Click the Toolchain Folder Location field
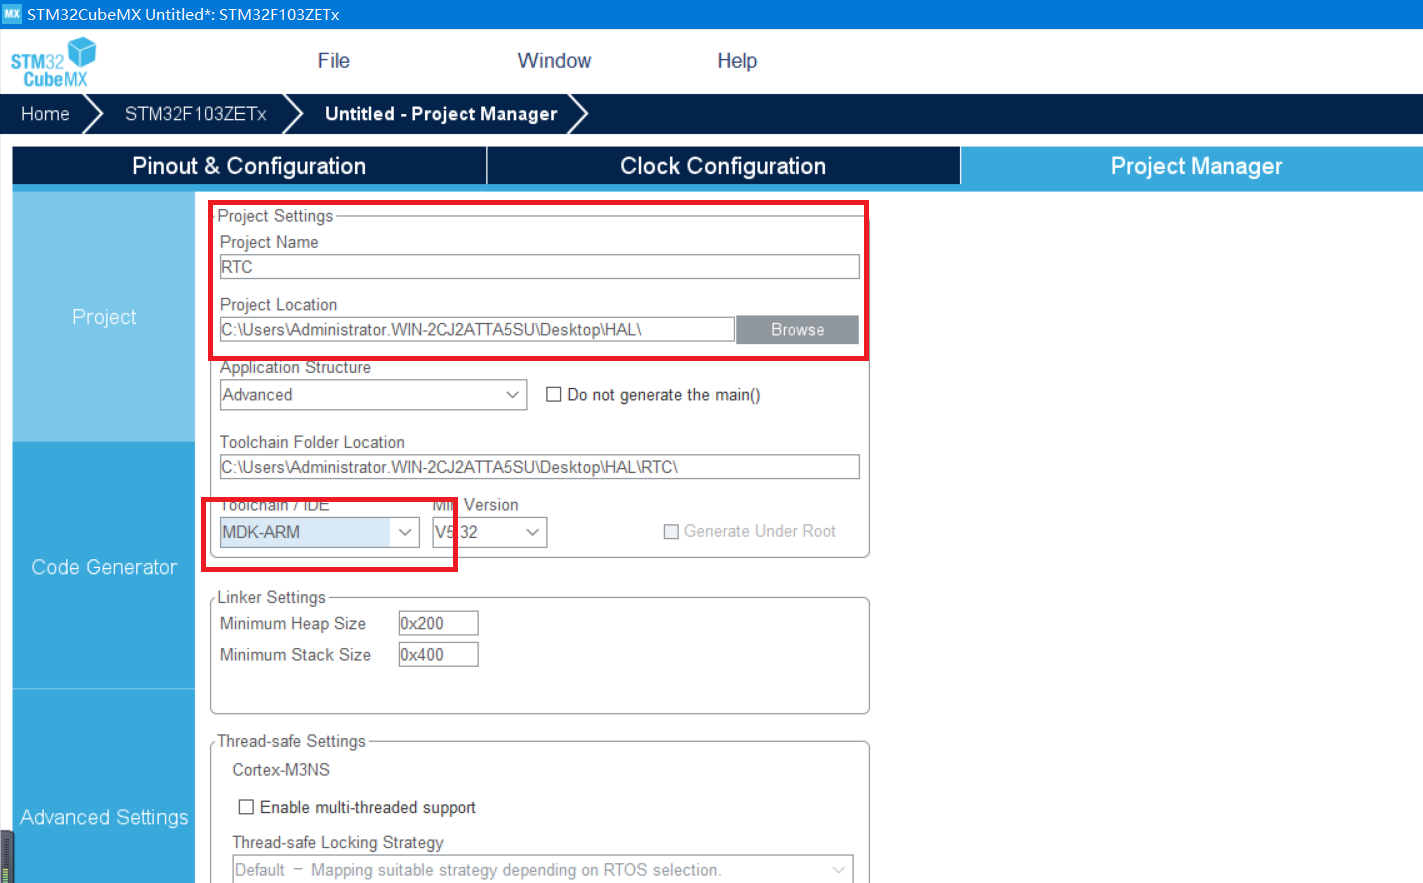The height and width of the screenshot is (883, 1423). [x=539, y=467]
